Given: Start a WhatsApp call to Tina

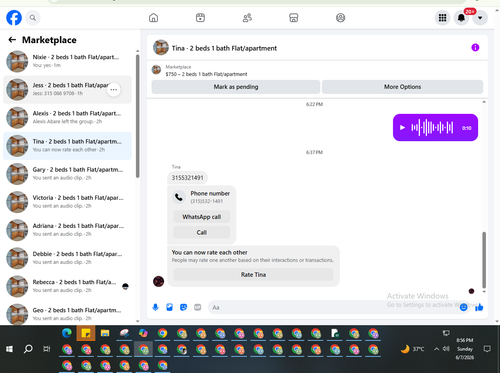Looking at the screenshot, I should [x=202, y=217].
